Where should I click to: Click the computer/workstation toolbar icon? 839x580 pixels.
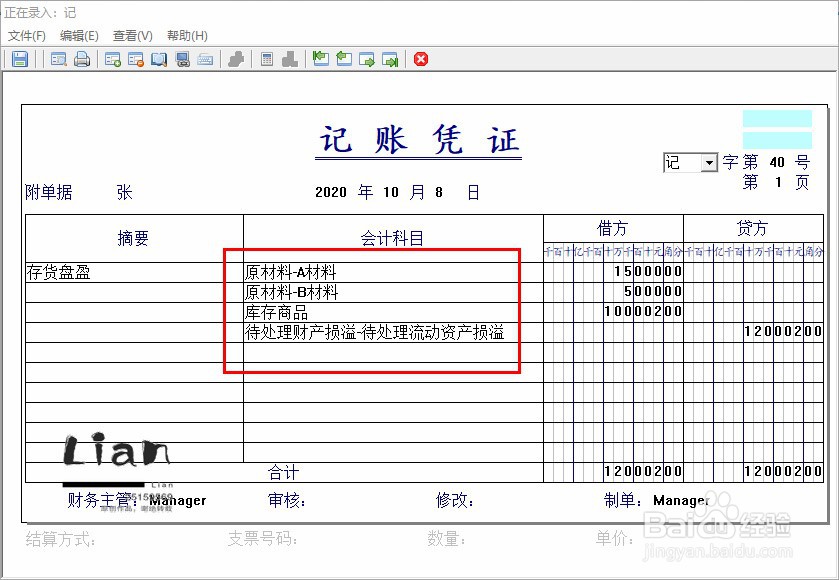[181, 59]
